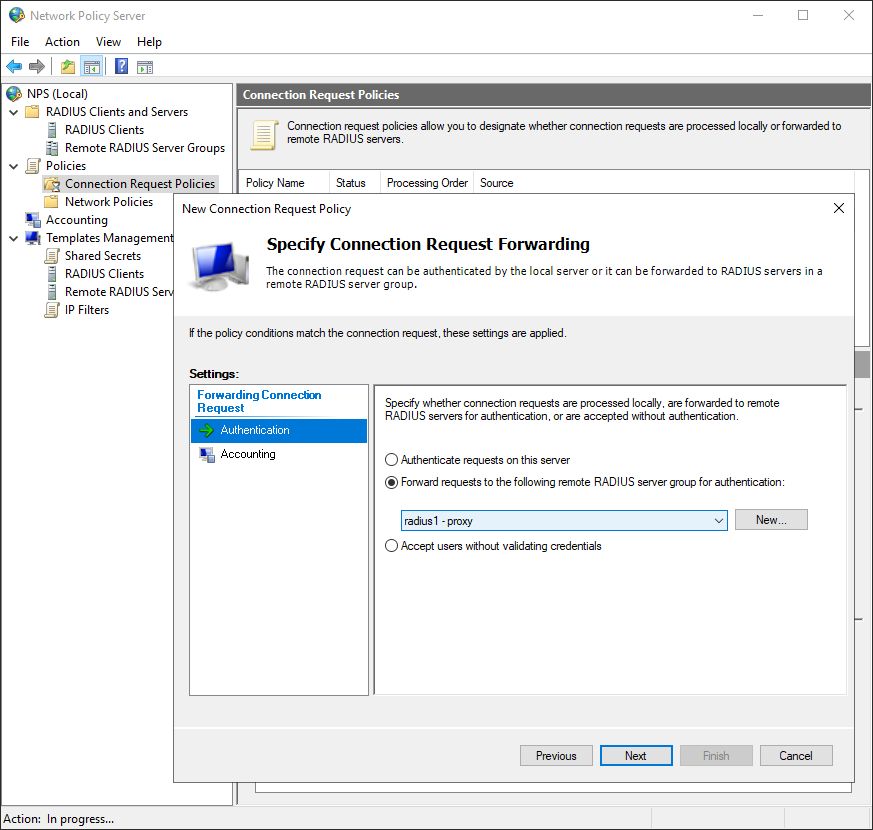
Task: Open the File menu
Action: tap(20, 42)
